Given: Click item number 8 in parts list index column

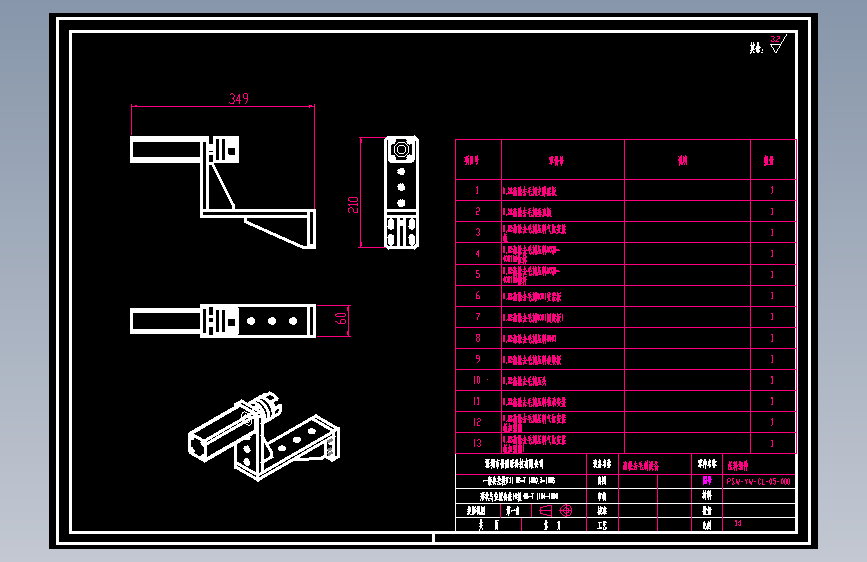Looking at the screenshot, I should 478,338.
